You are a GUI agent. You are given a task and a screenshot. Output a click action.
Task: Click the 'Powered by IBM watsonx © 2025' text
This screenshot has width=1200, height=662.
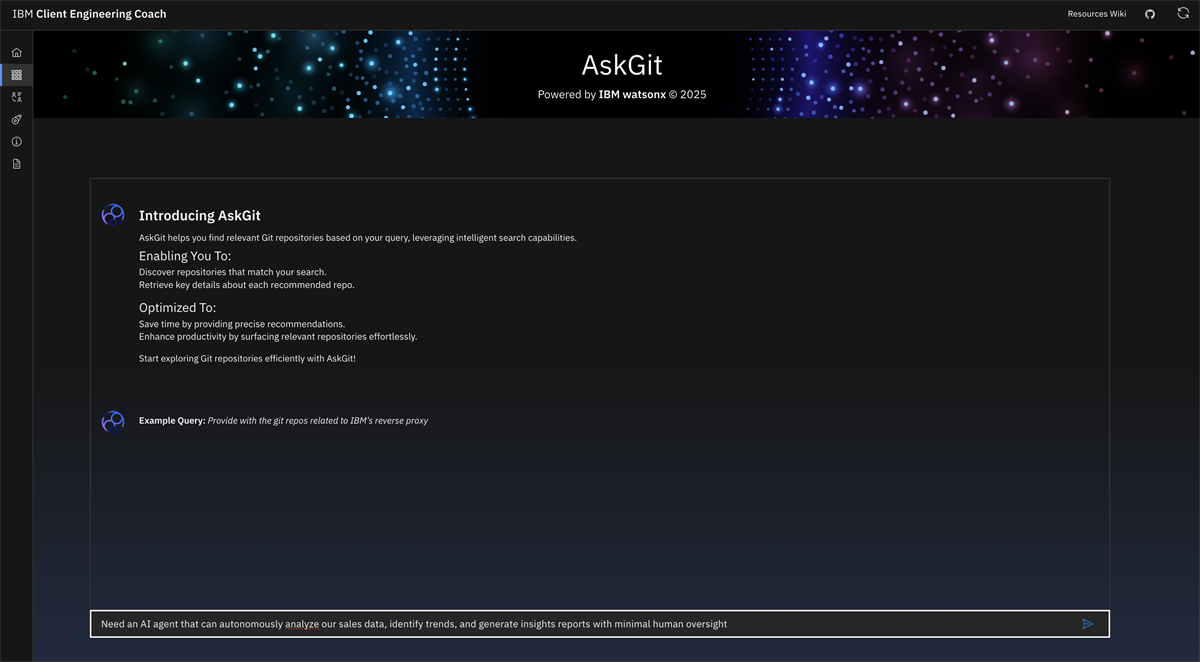point(622,95)
